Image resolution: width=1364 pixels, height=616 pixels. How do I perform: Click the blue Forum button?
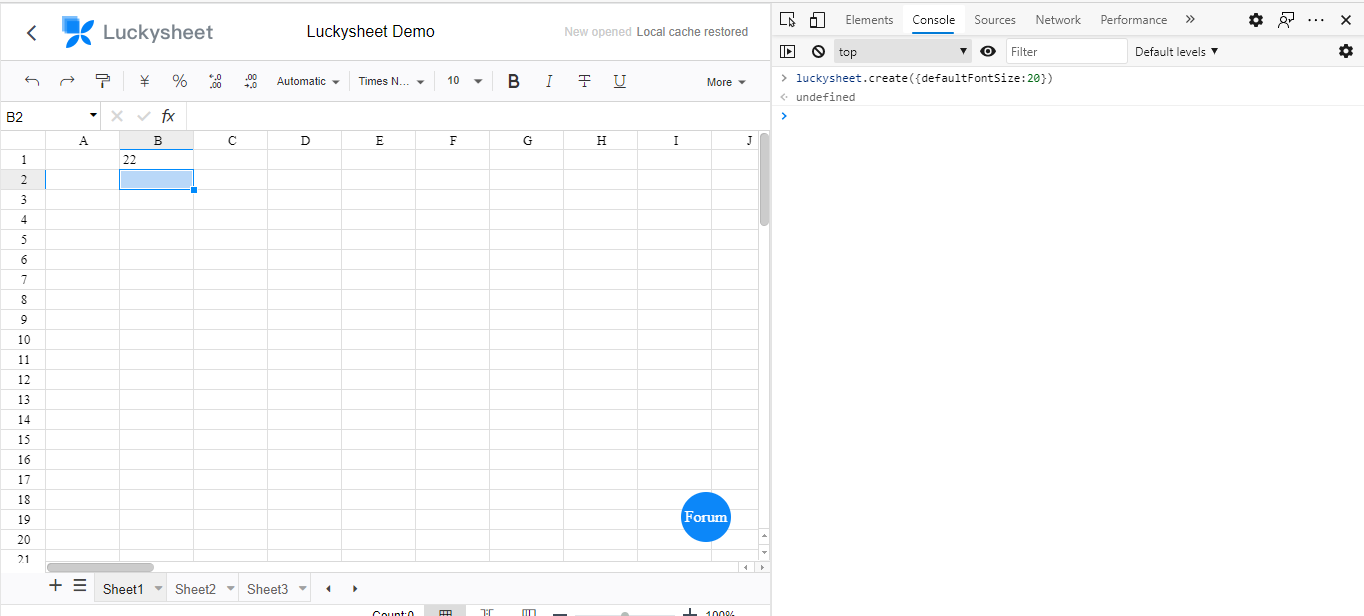coord(706,517)
